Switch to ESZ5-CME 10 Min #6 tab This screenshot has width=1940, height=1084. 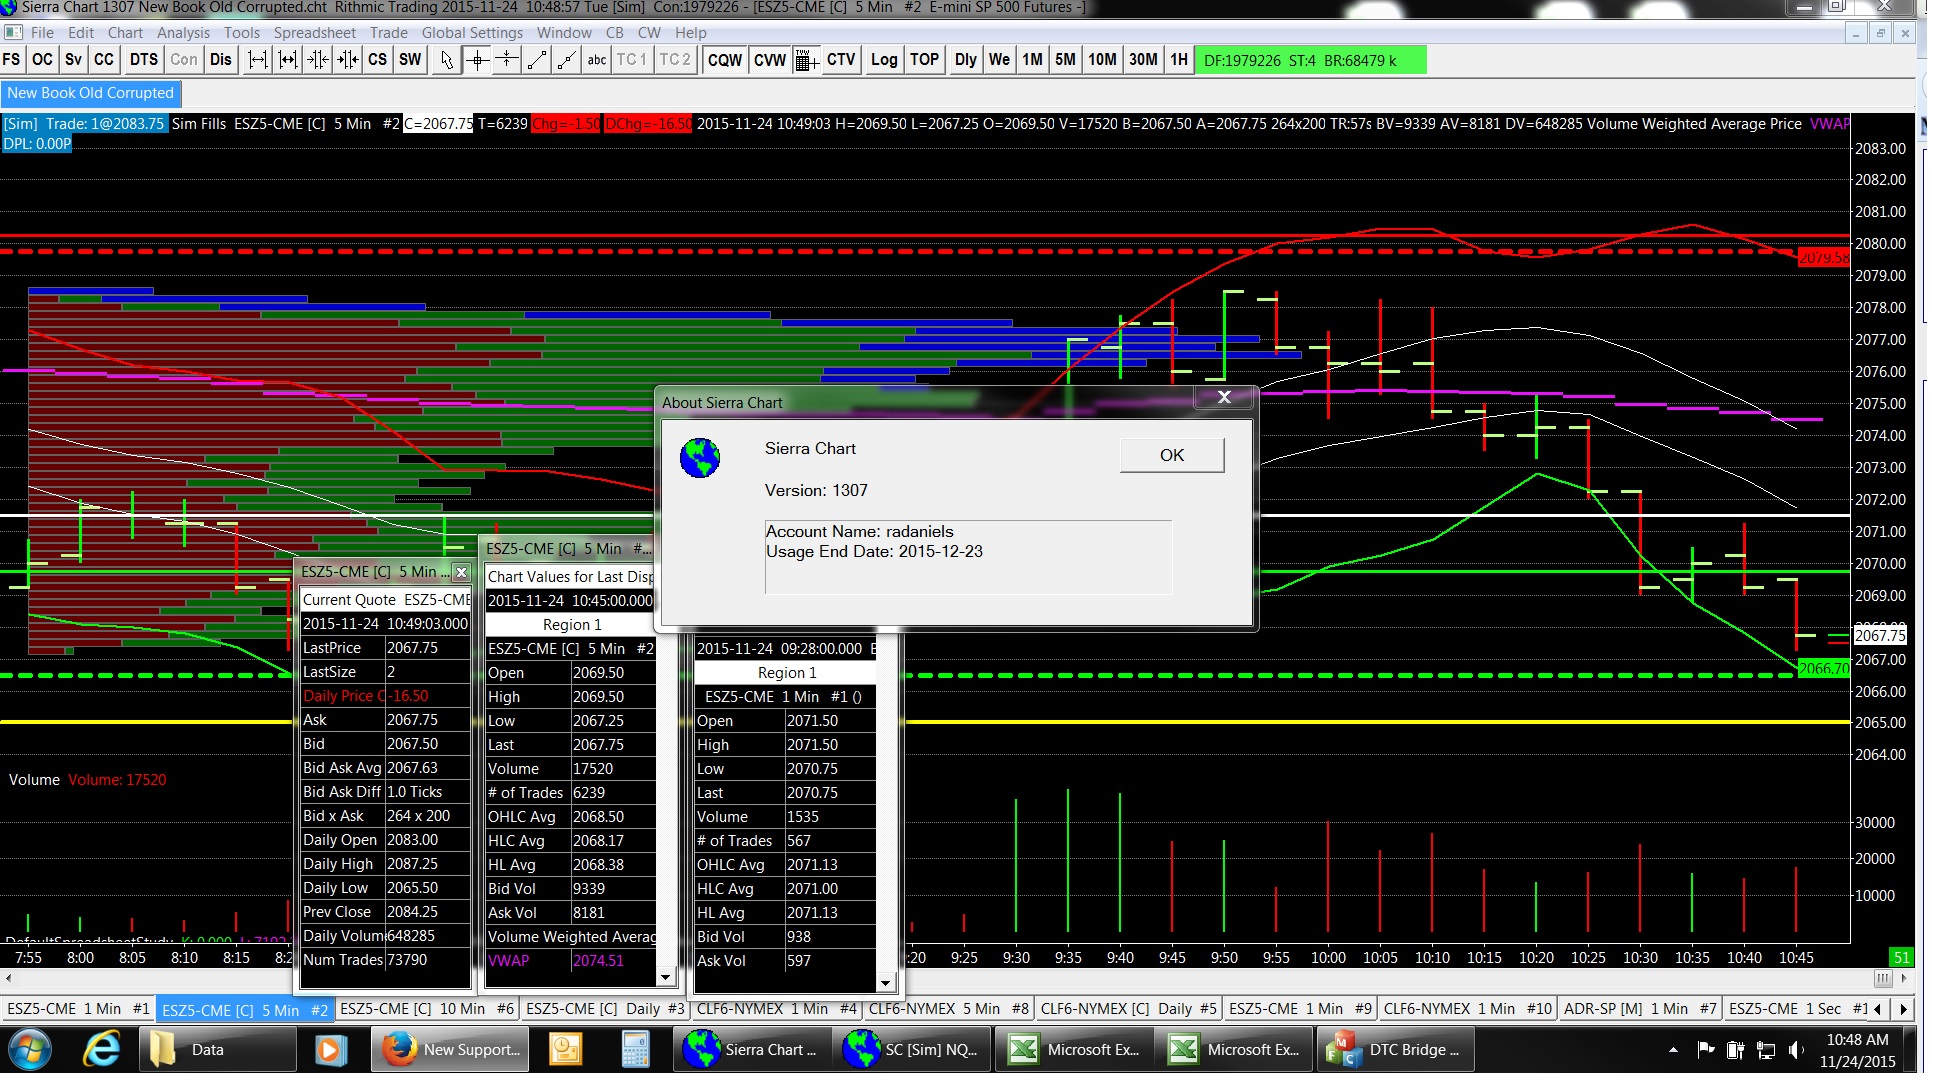click(x=426, y=1009)
